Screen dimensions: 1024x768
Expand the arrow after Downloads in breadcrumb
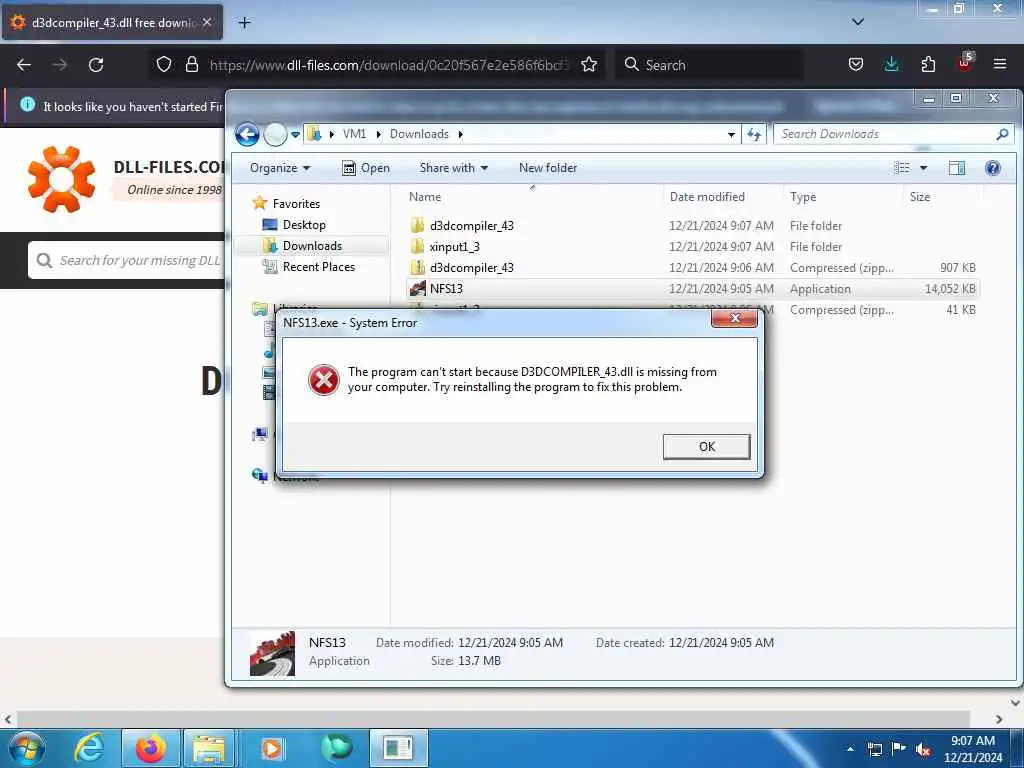tap(460, 134)
